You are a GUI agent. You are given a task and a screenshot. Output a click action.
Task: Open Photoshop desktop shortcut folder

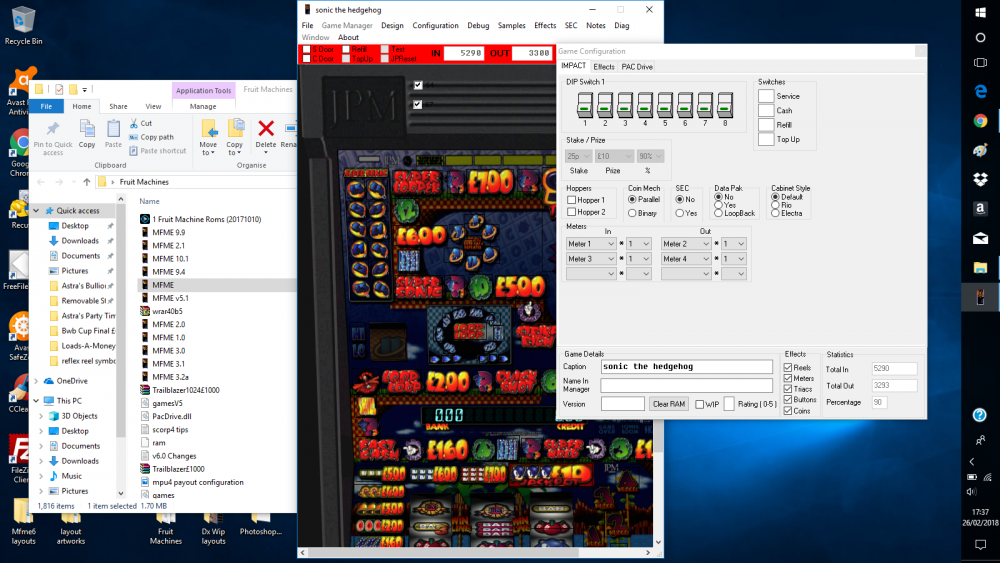(260, 524)
